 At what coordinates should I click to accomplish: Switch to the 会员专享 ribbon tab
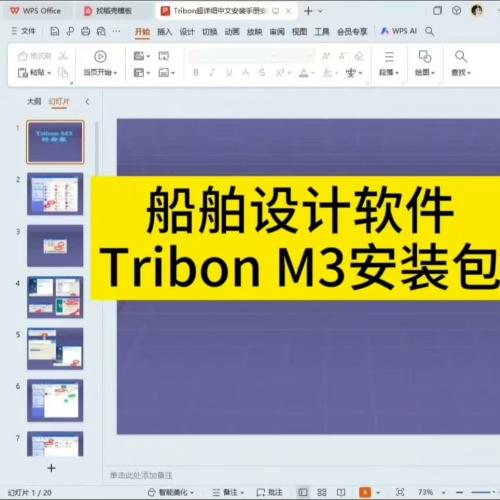(x=352, y=32)
